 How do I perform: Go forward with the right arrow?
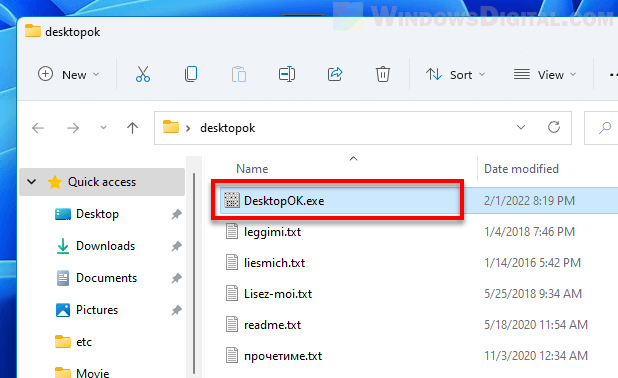tap(73, 128)
